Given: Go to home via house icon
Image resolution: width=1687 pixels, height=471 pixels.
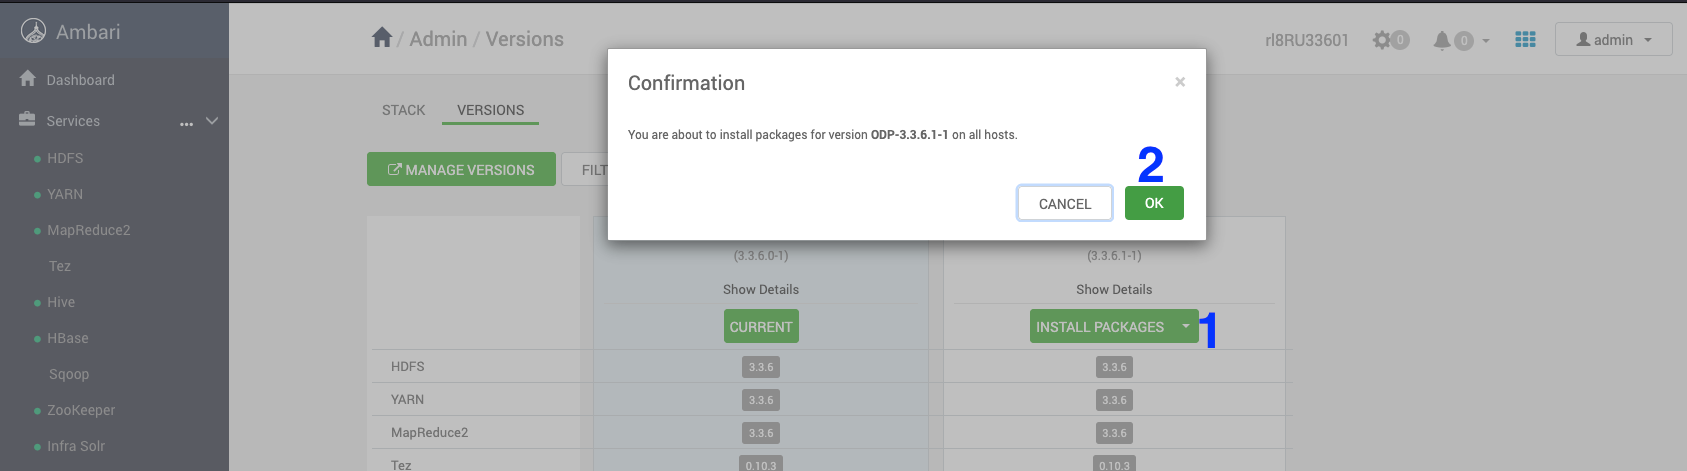Looking at the screenshot, I should (381, 39).
